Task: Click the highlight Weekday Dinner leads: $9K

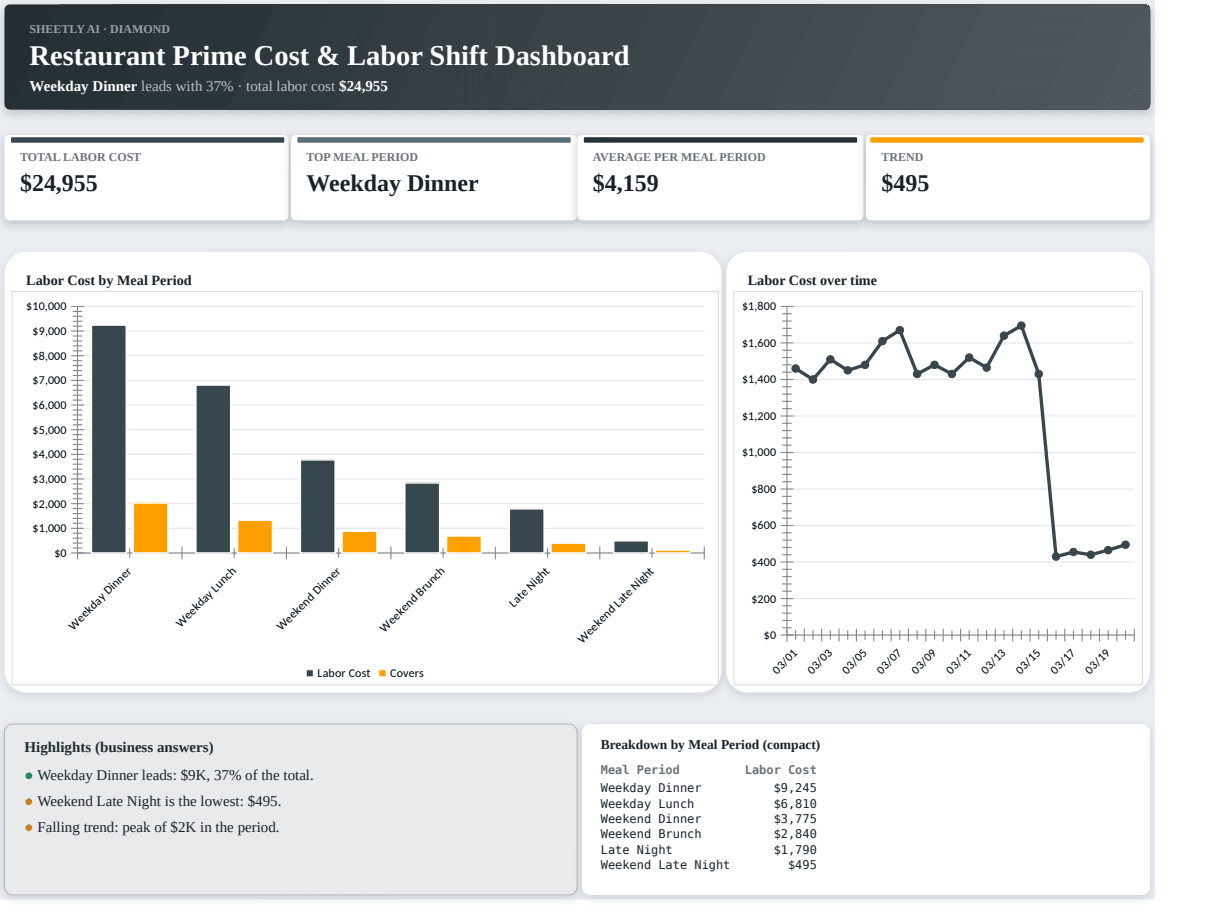Action: coord(175,776)
